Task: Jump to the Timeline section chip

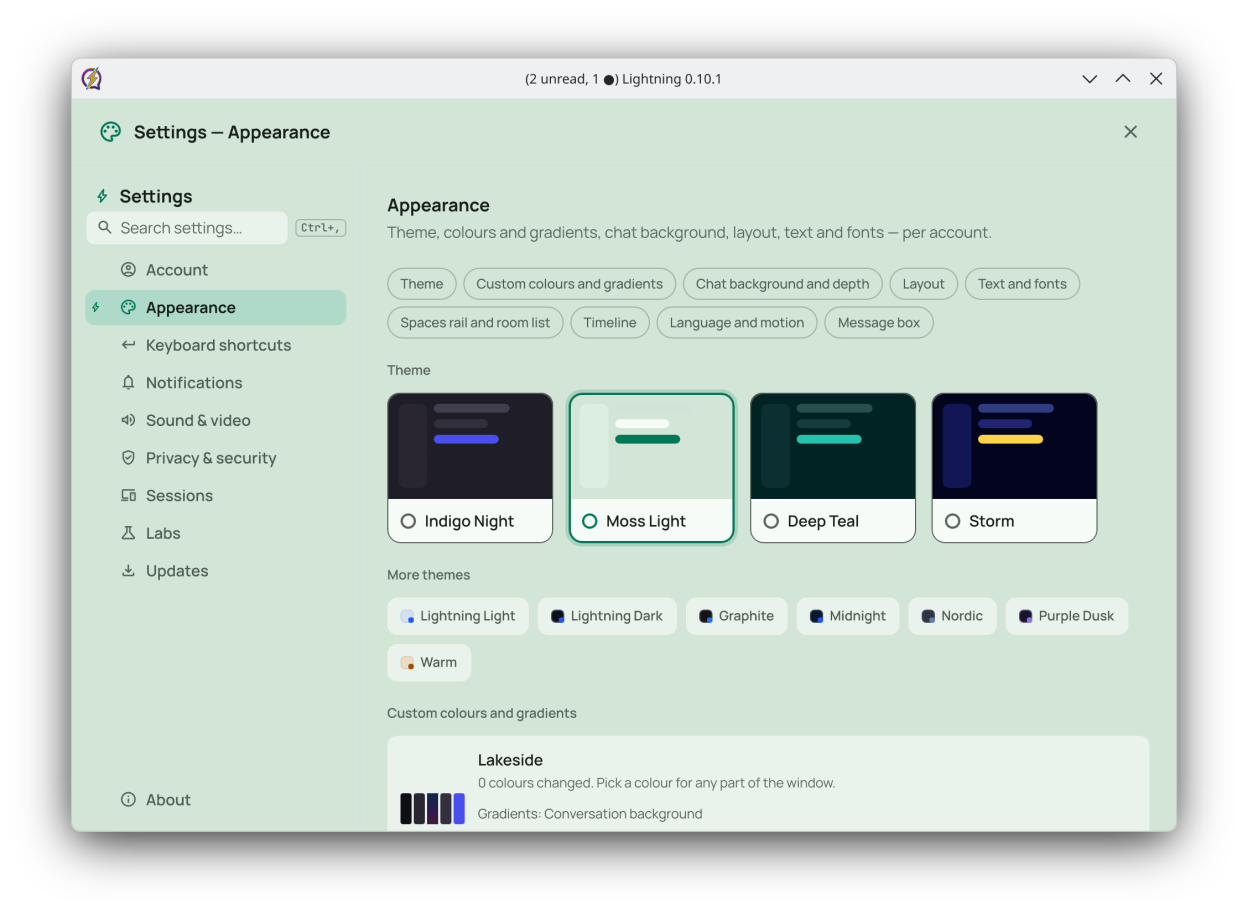Action: pyautogui.click(x=610, y=323)
